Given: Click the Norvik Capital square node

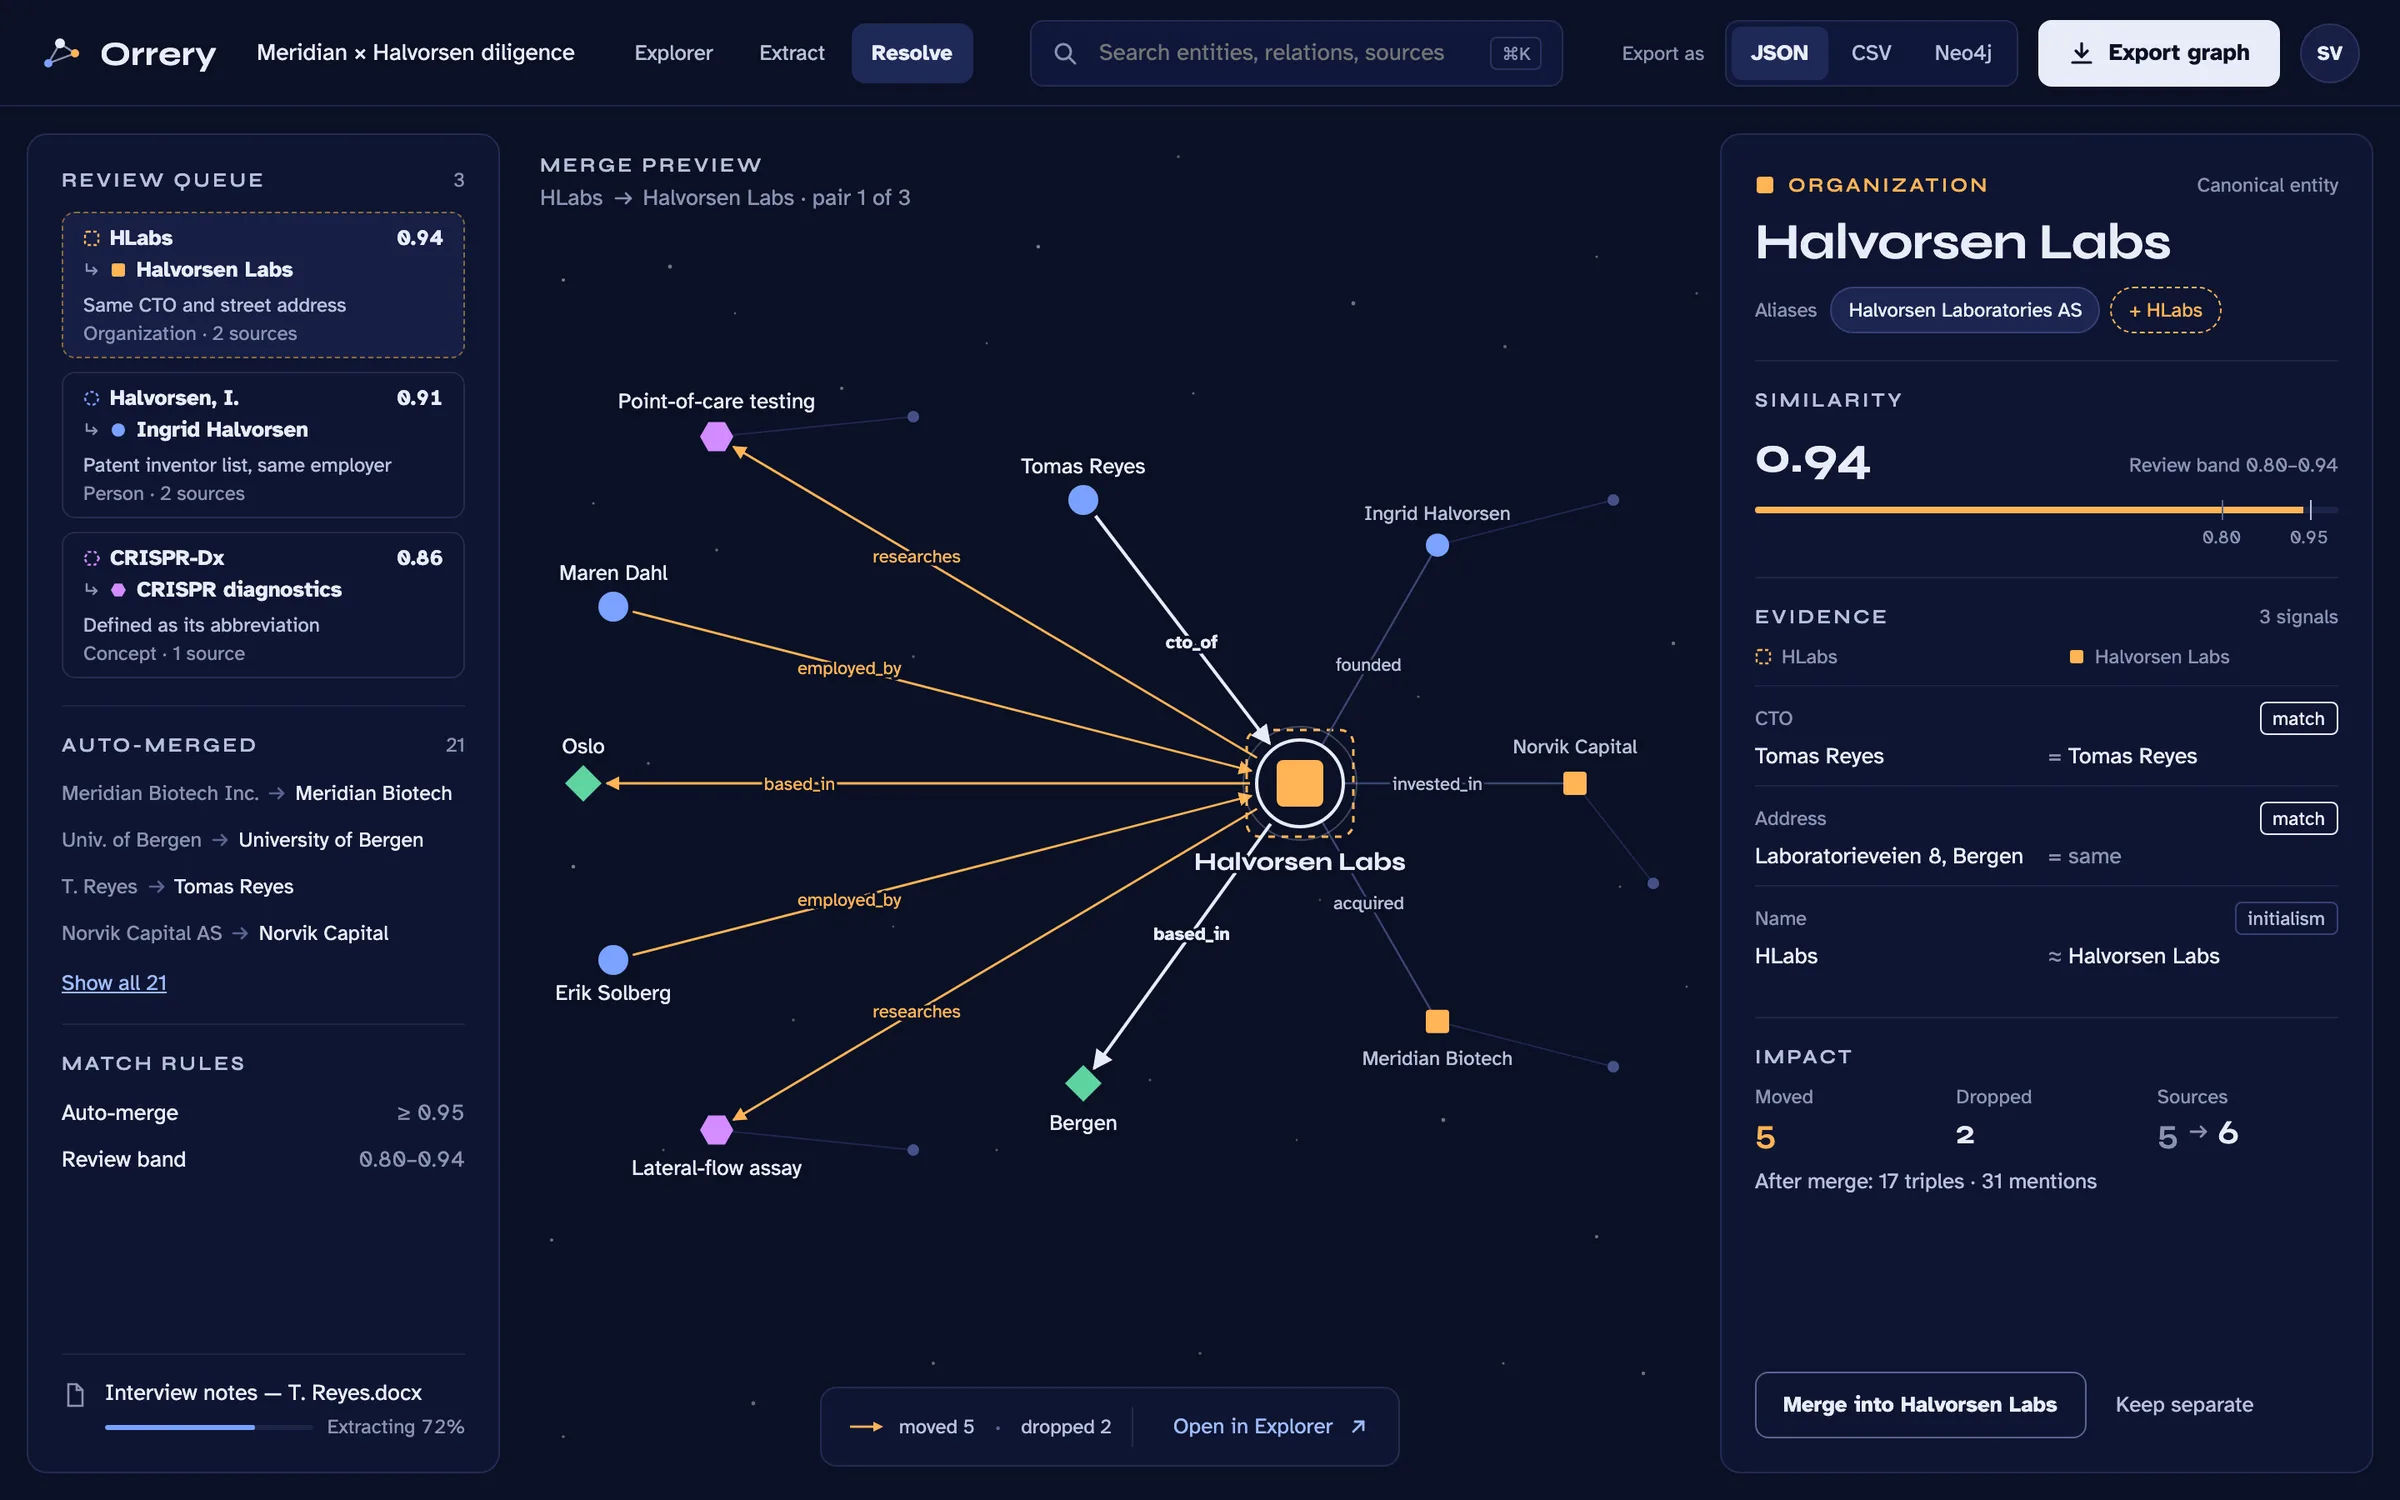Looking at the screenshot, I should (x=1575, y=783).
